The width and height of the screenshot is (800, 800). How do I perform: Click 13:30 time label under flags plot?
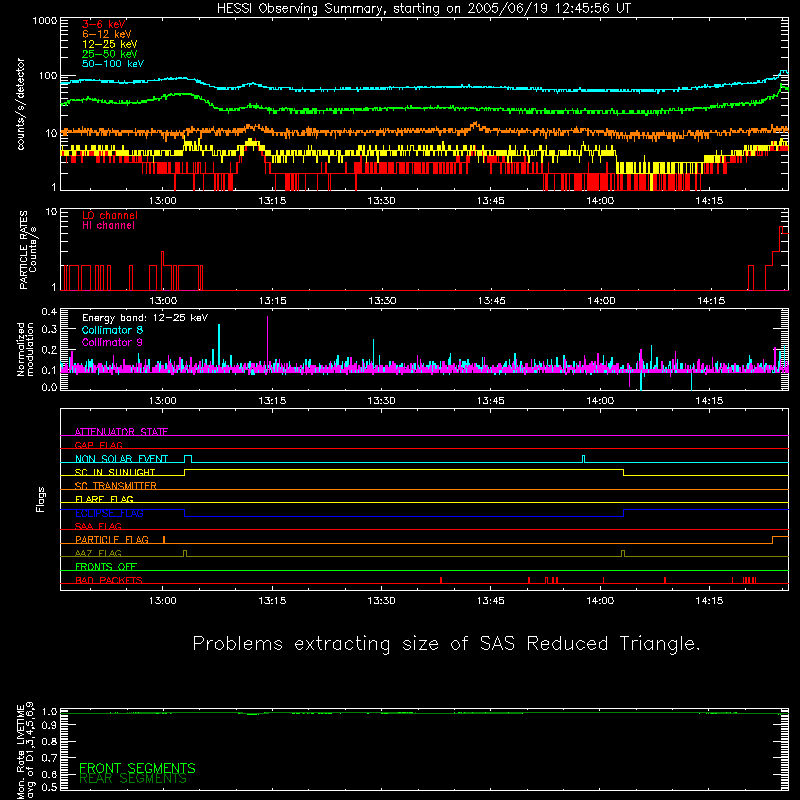(381, 601)
